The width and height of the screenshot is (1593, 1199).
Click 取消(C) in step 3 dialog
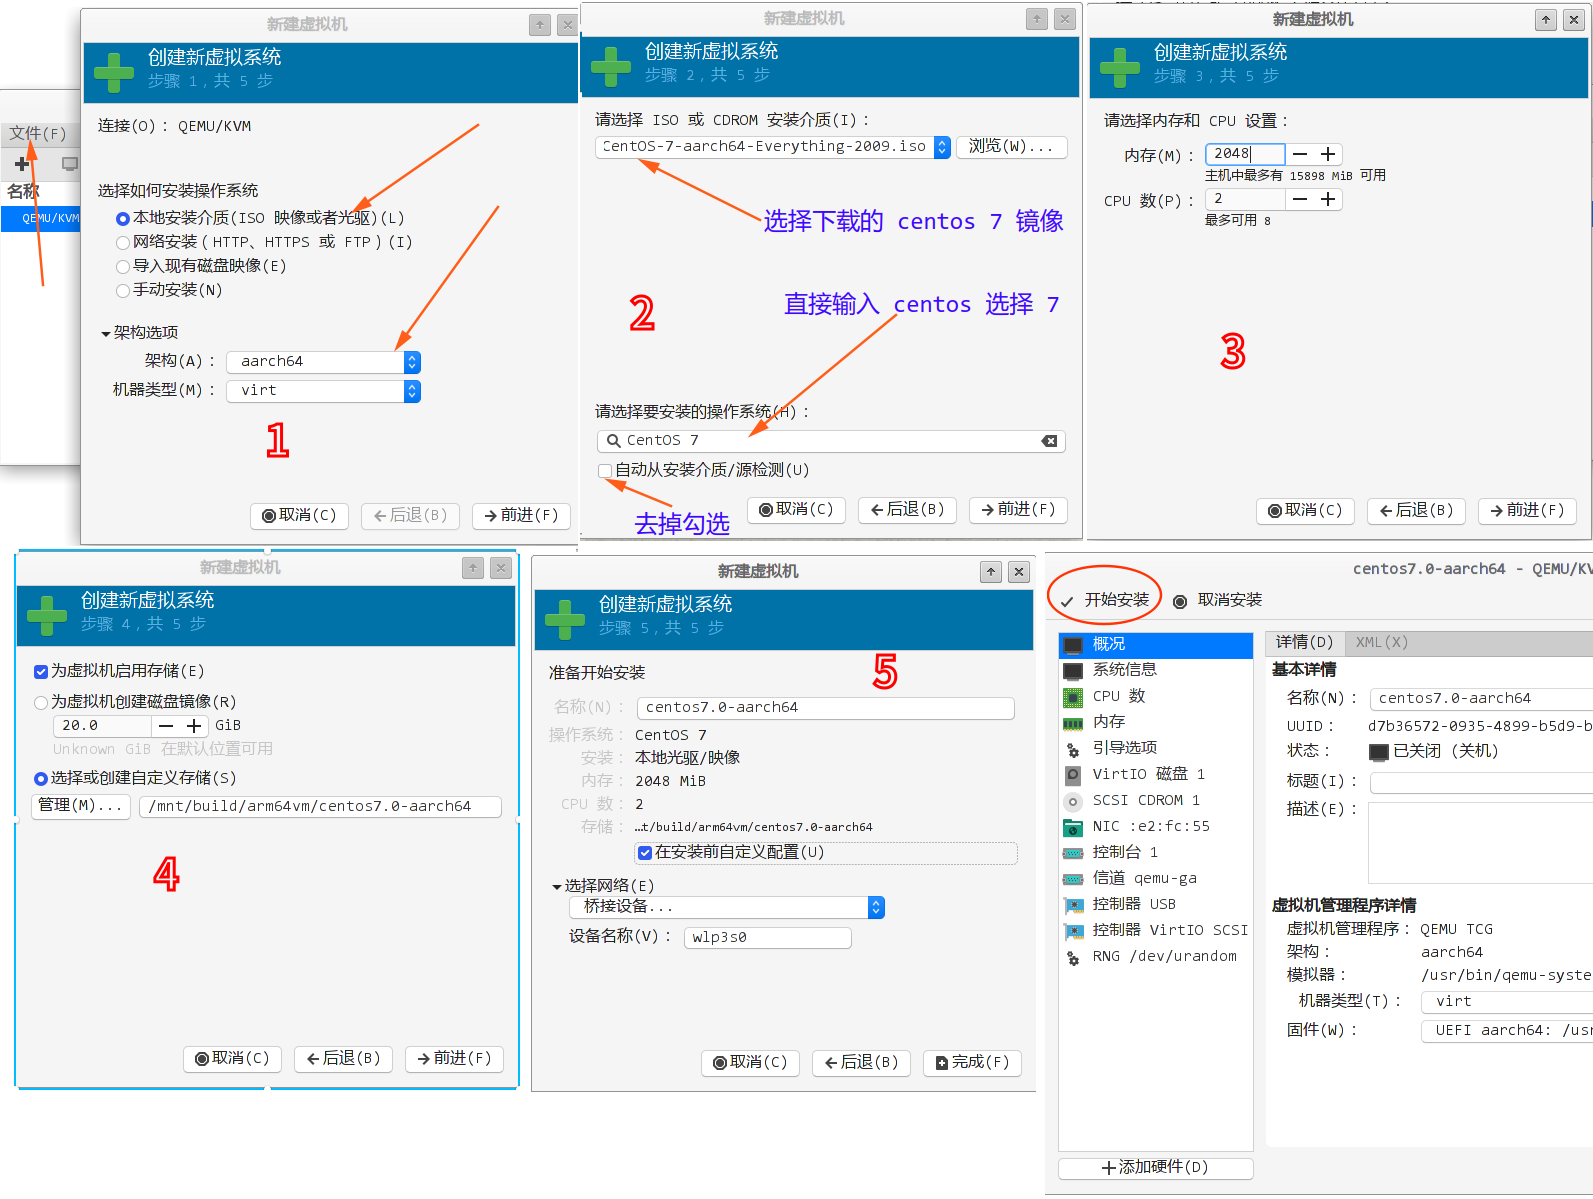(x=1305, y=510)
